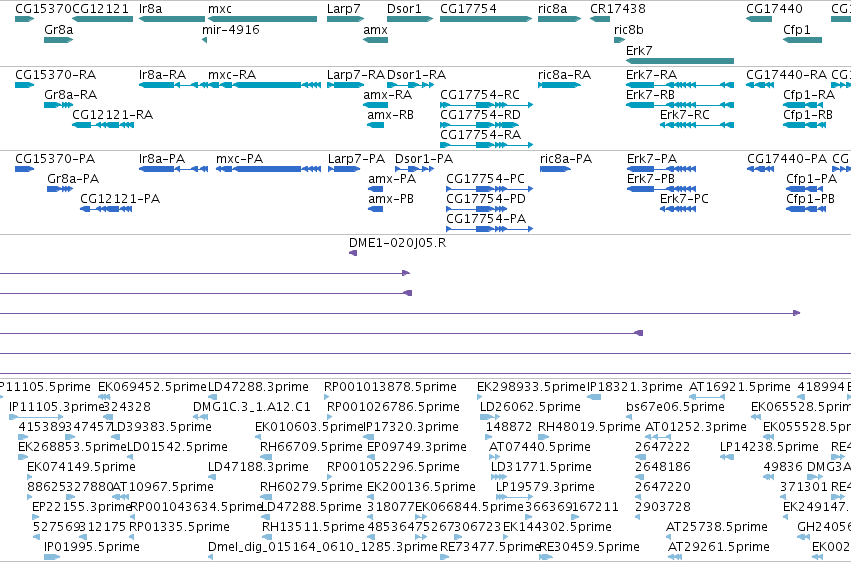Image resolution: width=851 pixels, height=562 pixels.
Task: Open the Erk7-RA transcript label
Action: 651,75
